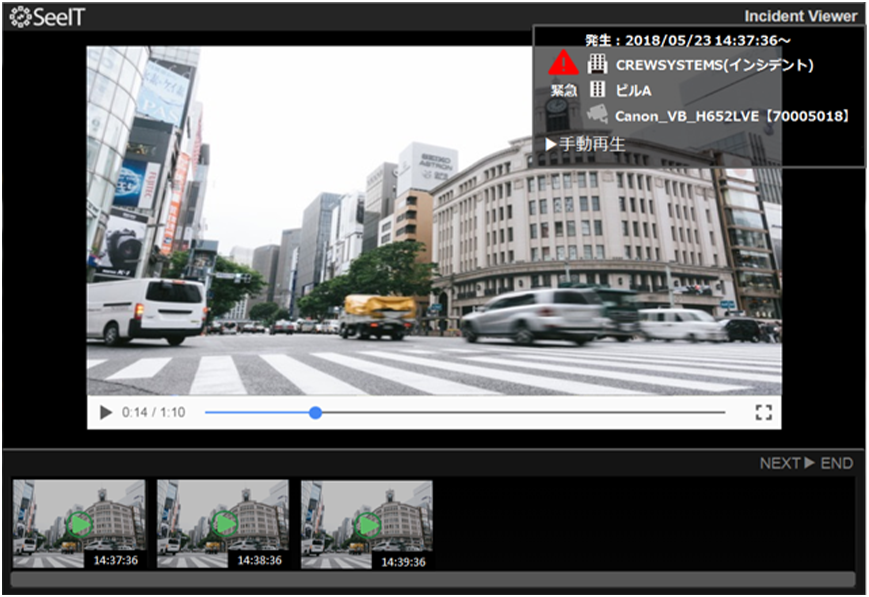869x597 pixels.
Task: Click the 0:14 / 1:10 time display
Action: (x=153, y=412)
